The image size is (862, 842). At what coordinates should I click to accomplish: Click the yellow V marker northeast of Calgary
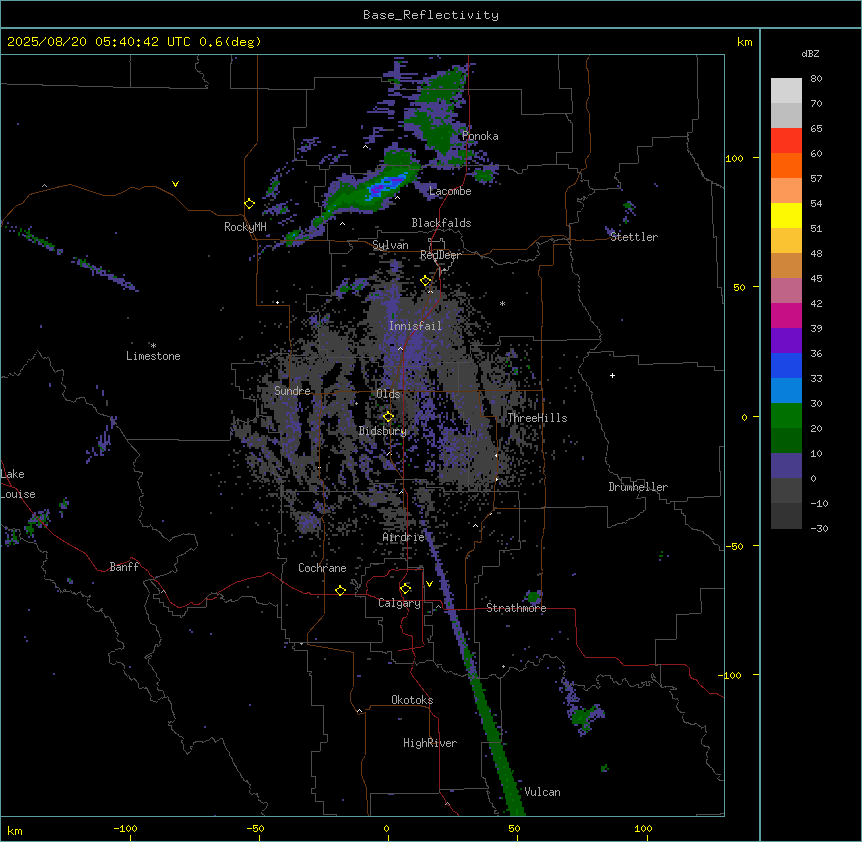tap(429, 584)
